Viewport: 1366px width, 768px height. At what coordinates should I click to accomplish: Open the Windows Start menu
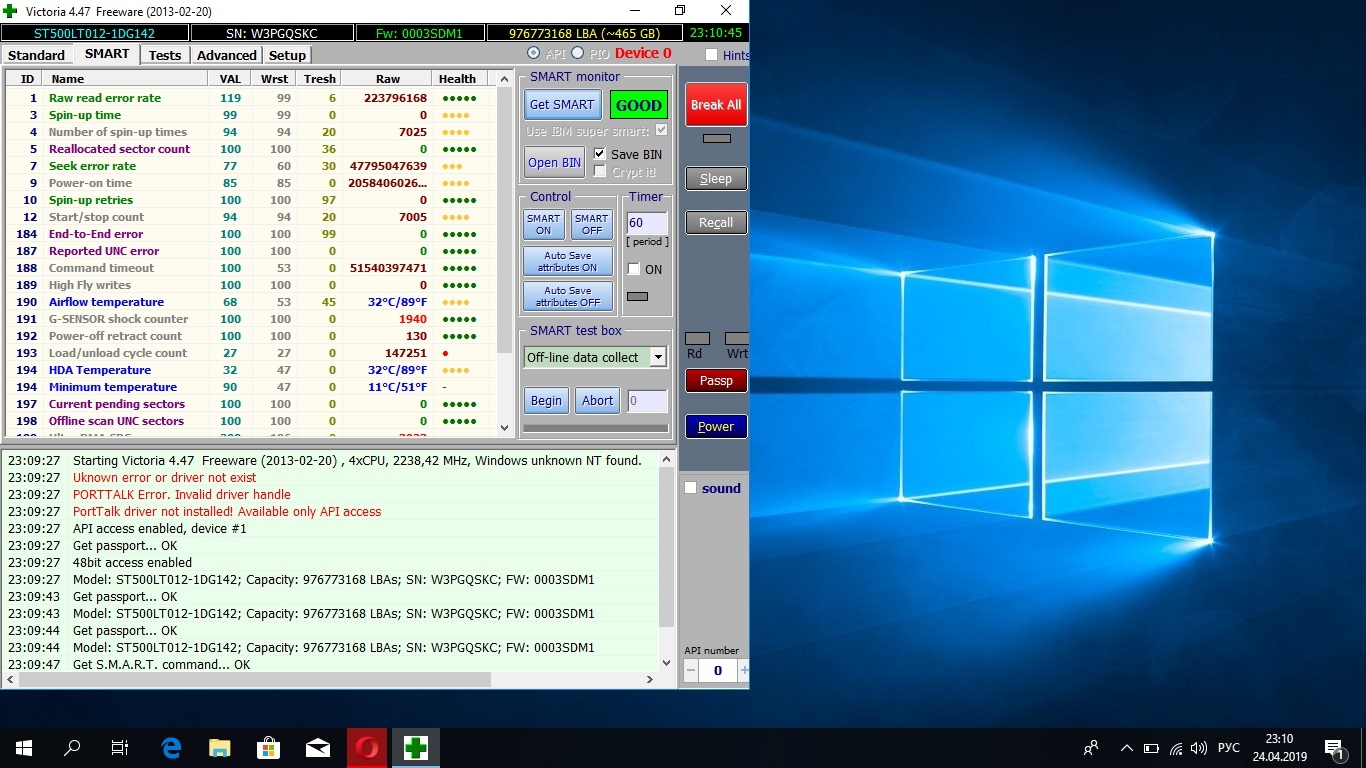23,748
